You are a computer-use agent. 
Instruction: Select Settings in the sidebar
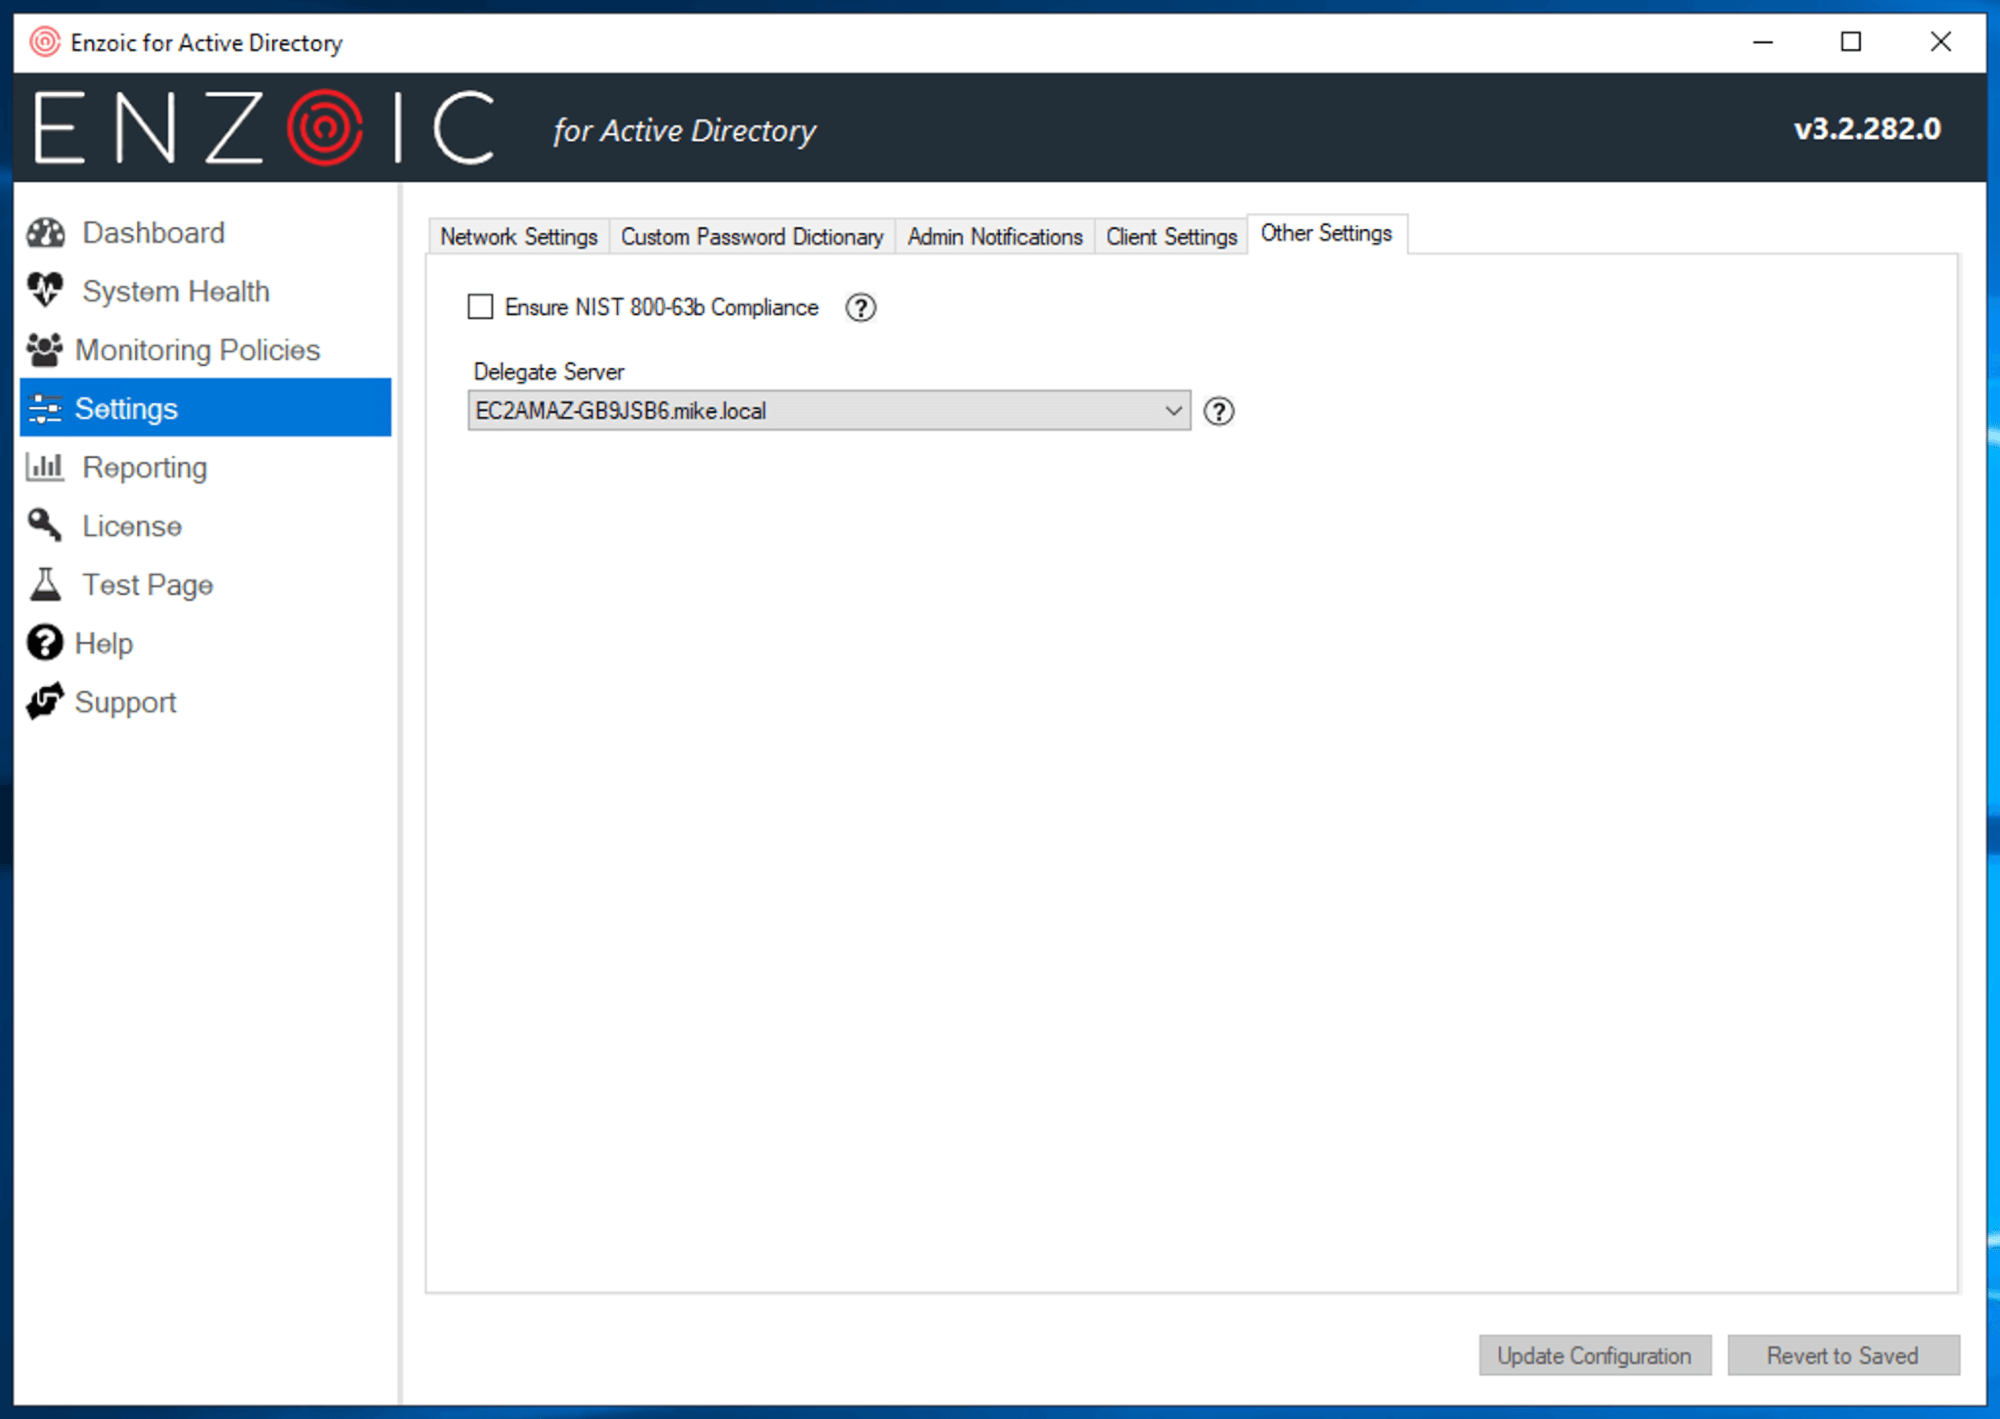tap(206, 408)
